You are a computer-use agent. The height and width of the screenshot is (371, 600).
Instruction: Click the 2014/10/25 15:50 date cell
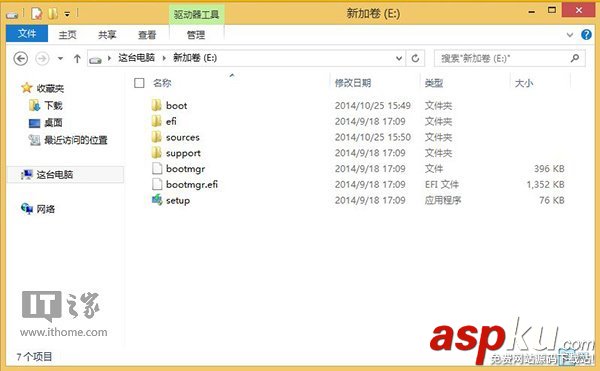(x=373, y=137)
